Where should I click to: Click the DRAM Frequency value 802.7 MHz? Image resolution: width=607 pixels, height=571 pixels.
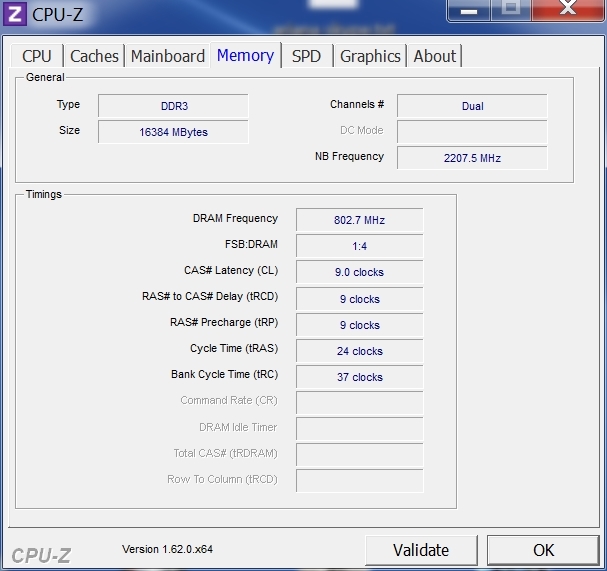pyautogui.click(x=360, y=220)
